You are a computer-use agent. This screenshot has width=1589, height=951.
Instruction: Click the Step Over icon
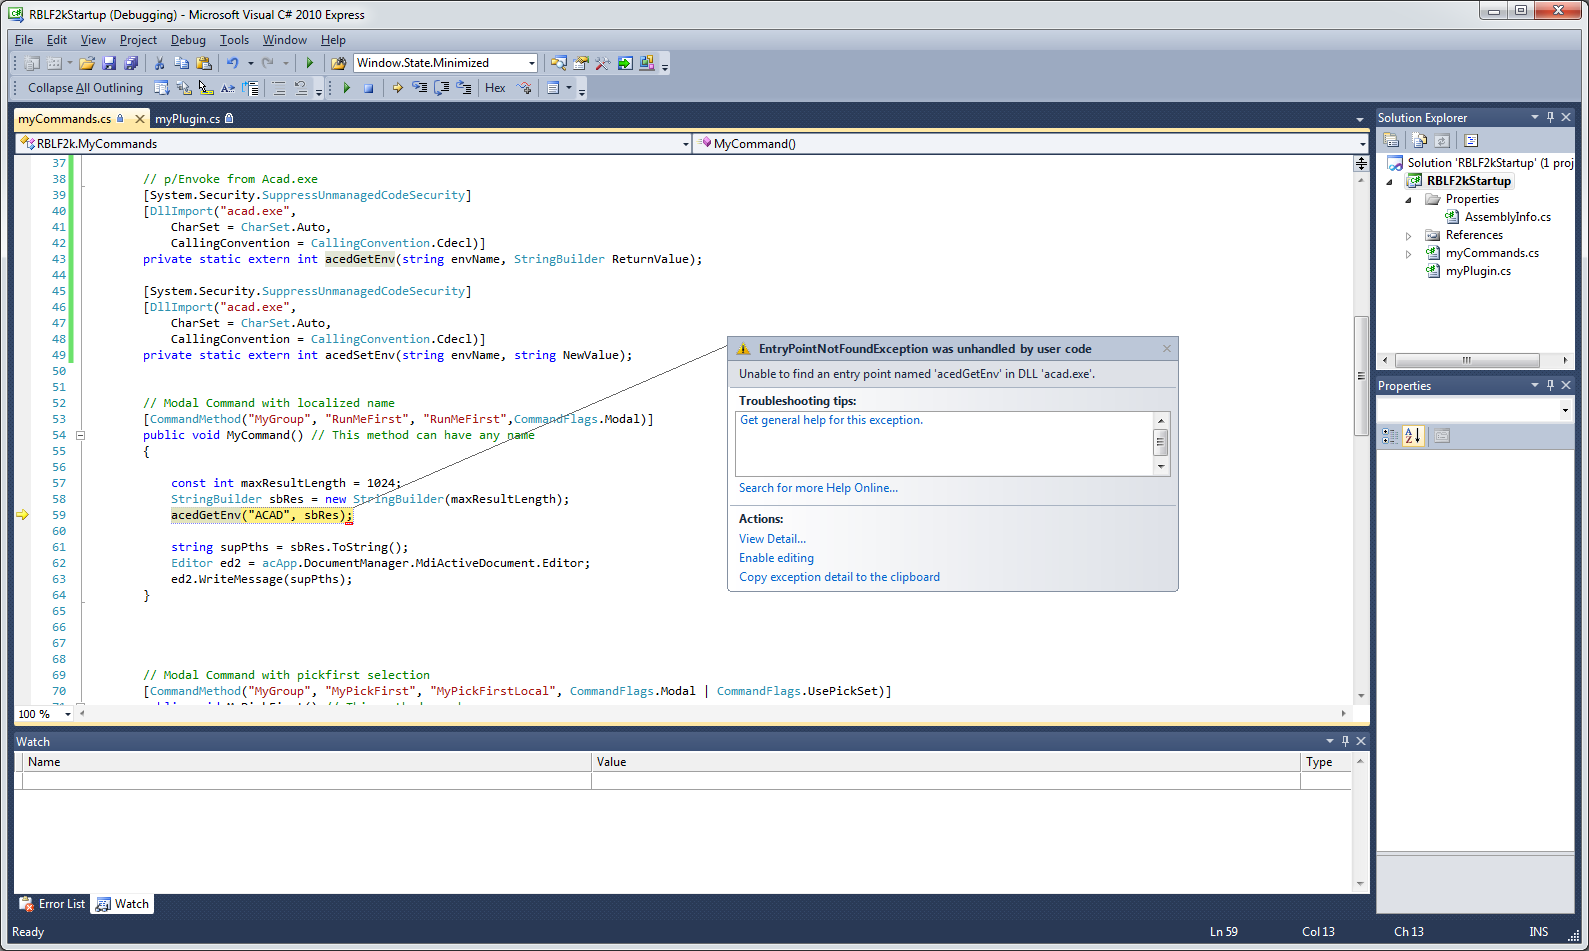(441, 88)
